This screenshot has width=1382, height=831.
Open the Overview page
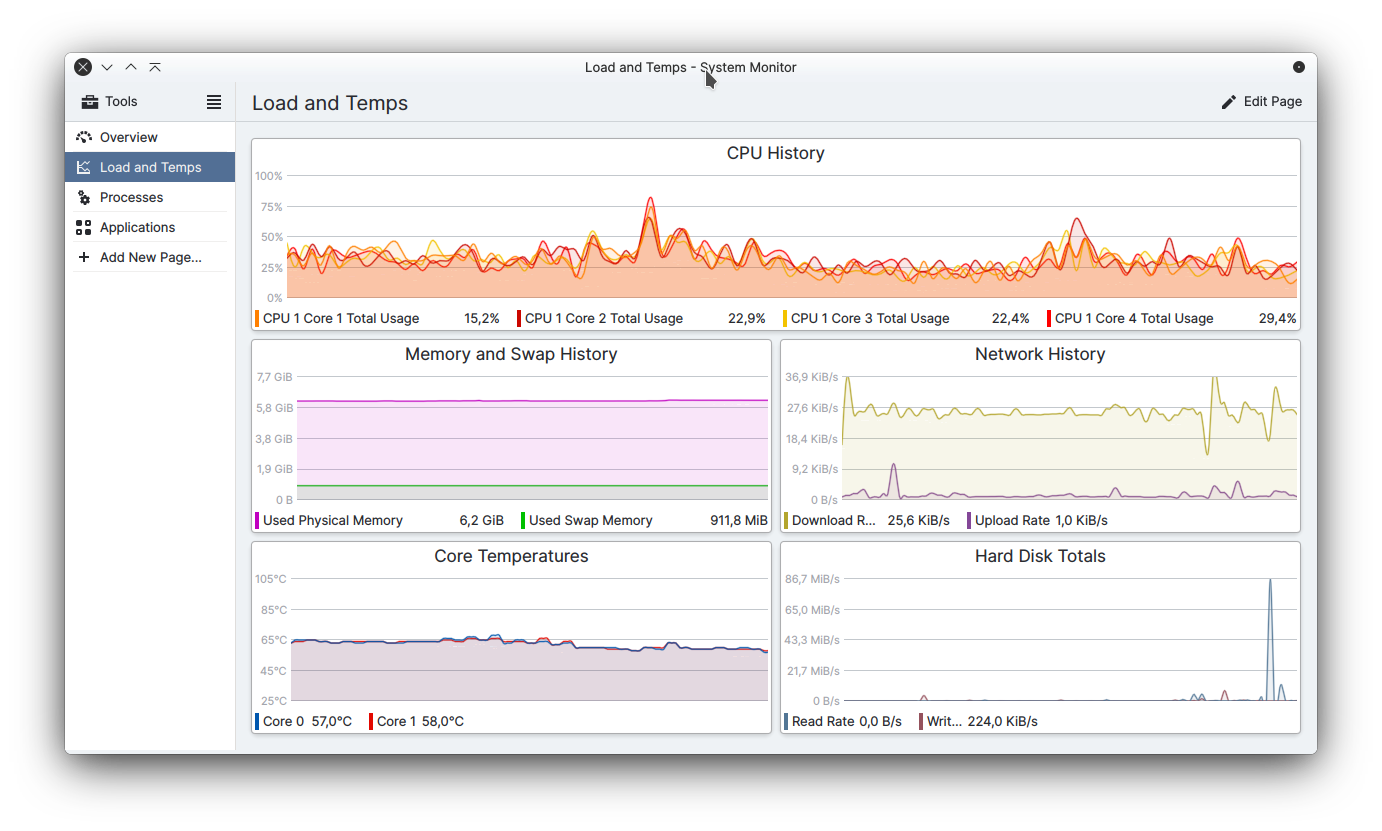pos(150,137)
